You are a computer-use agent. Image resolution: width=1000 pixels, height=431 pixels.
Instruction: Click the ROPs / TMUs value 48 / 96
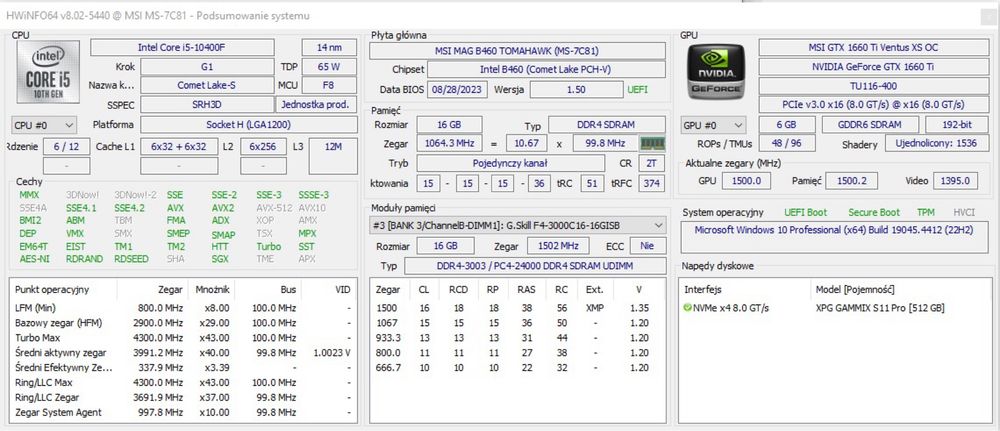pos(787,143)
